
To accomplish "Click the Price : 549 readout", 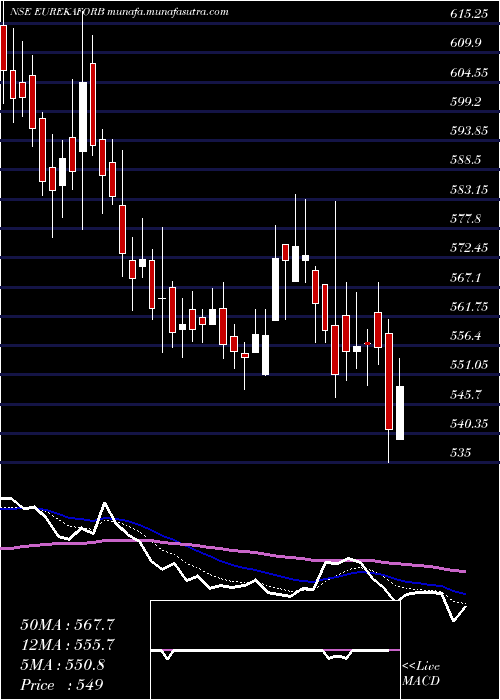I will pyautogui.click(x=62, y=685).
